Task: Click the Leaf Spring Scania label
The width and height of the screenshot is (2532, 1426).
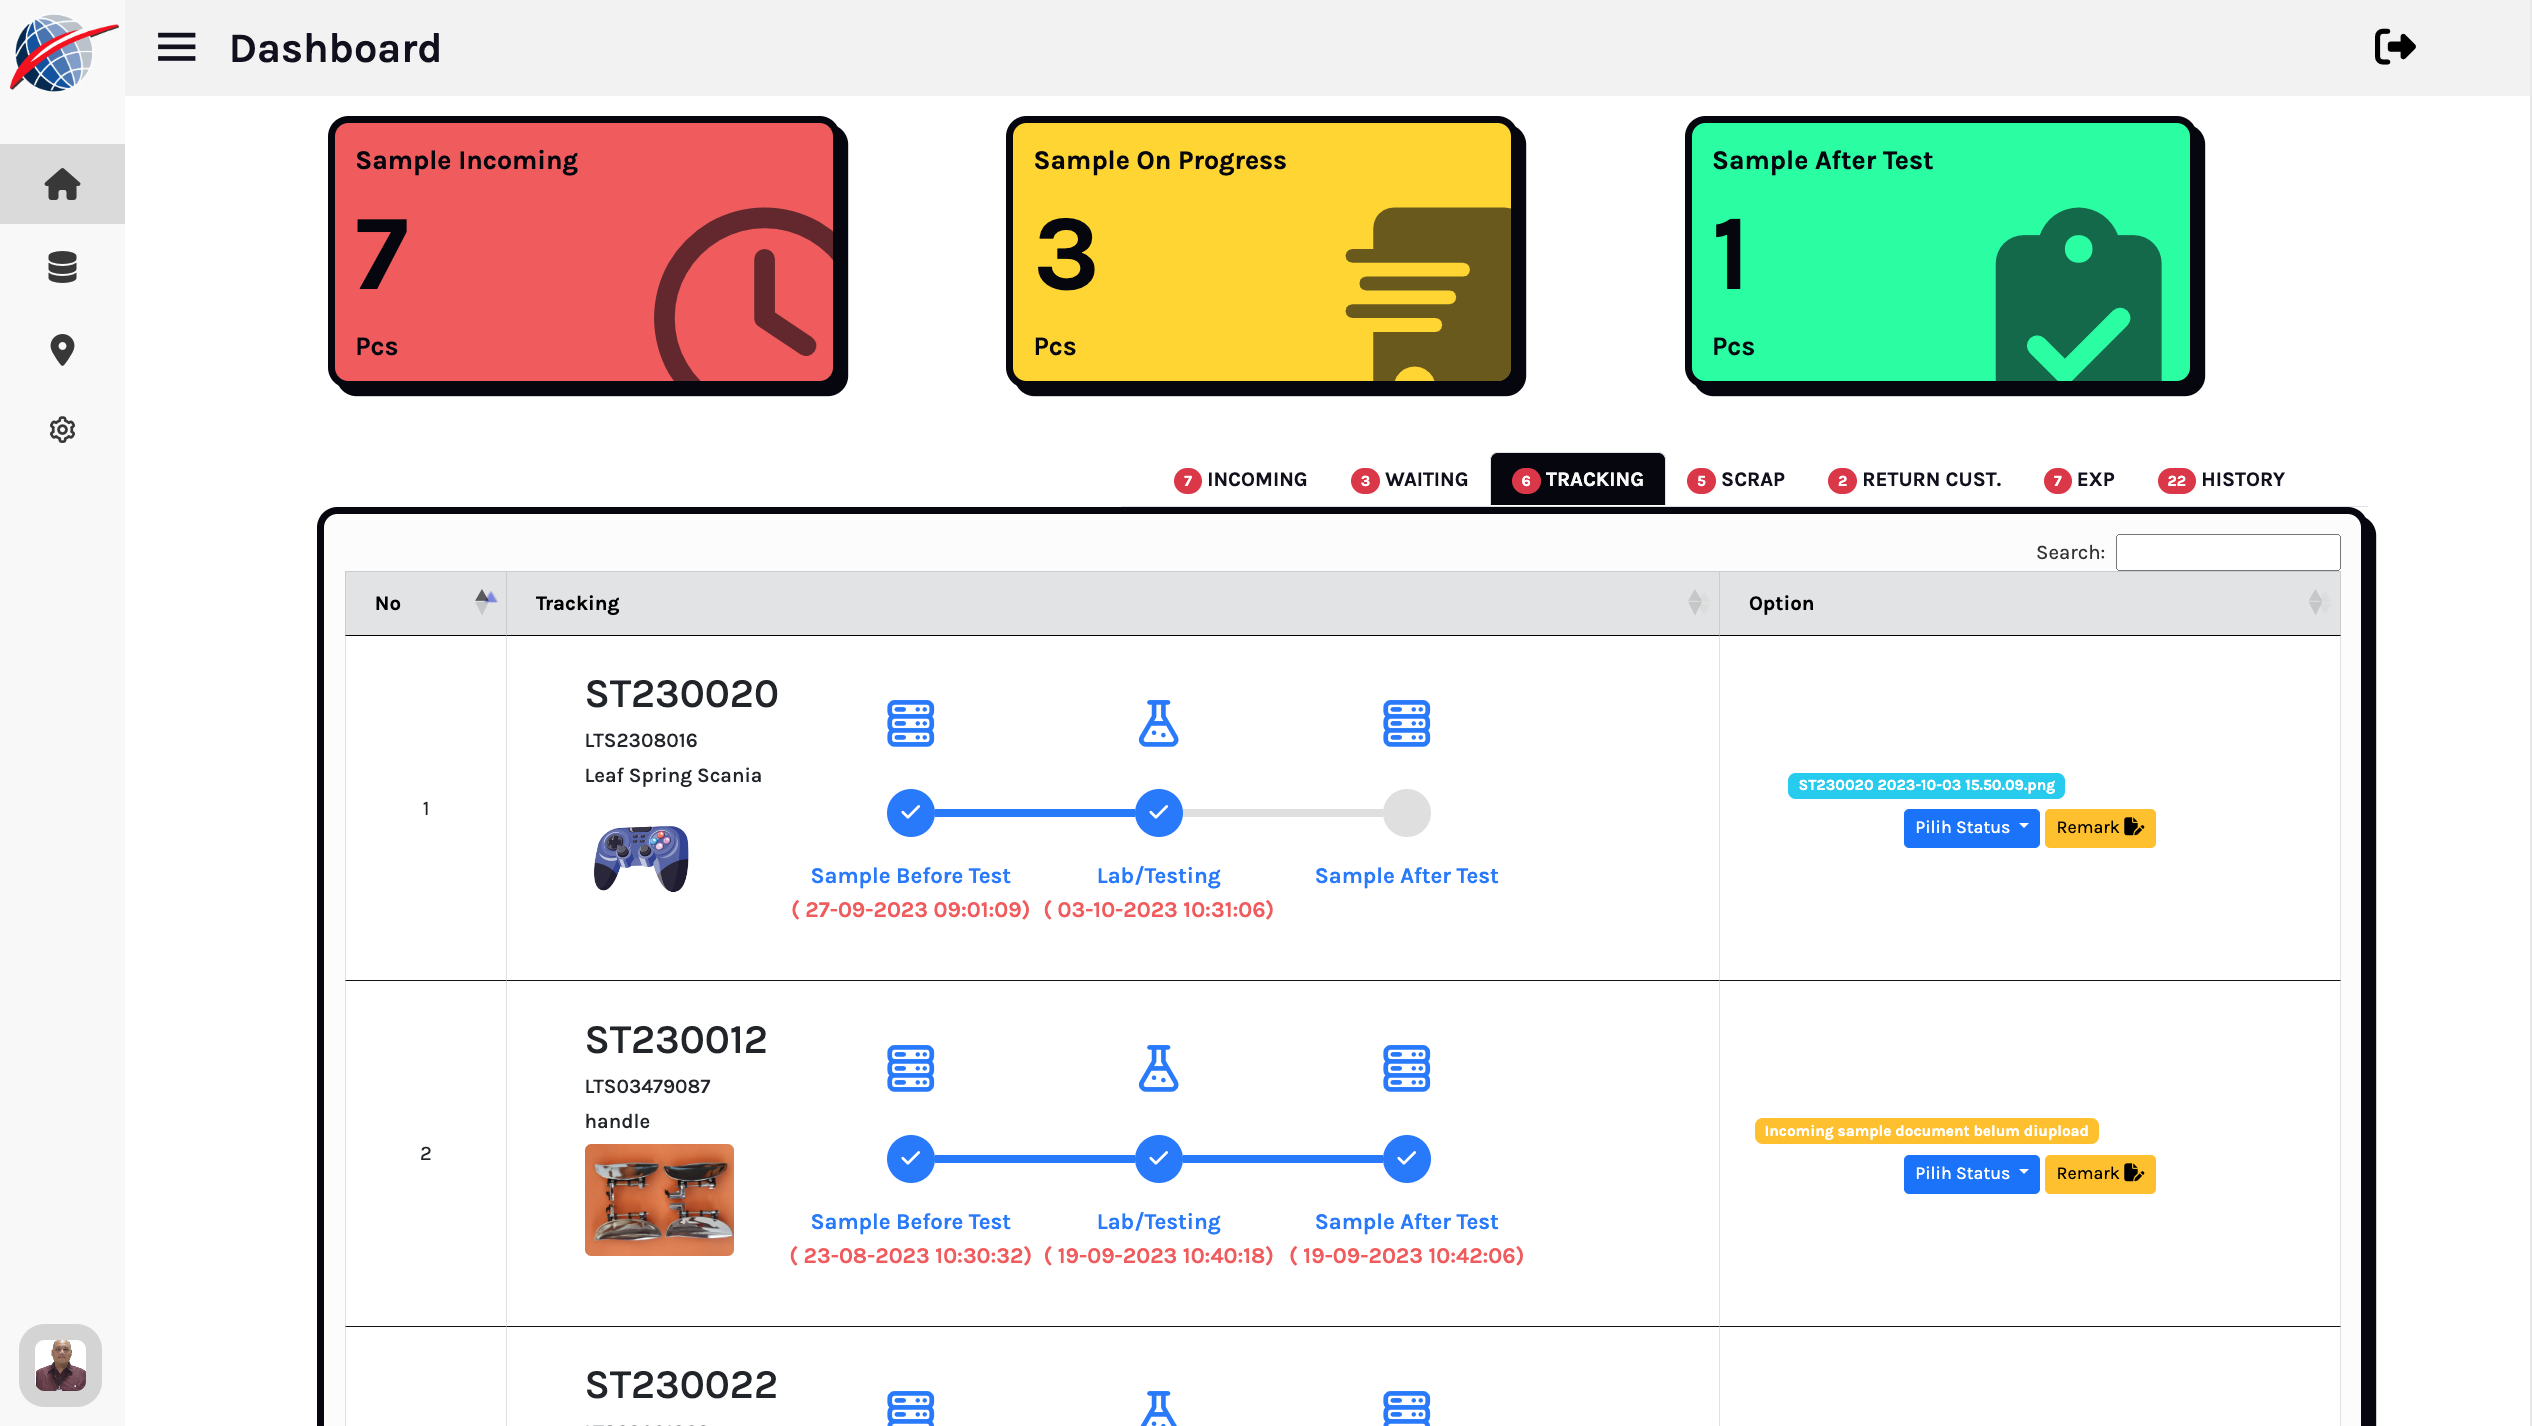Action: click(x=673, y=776)
